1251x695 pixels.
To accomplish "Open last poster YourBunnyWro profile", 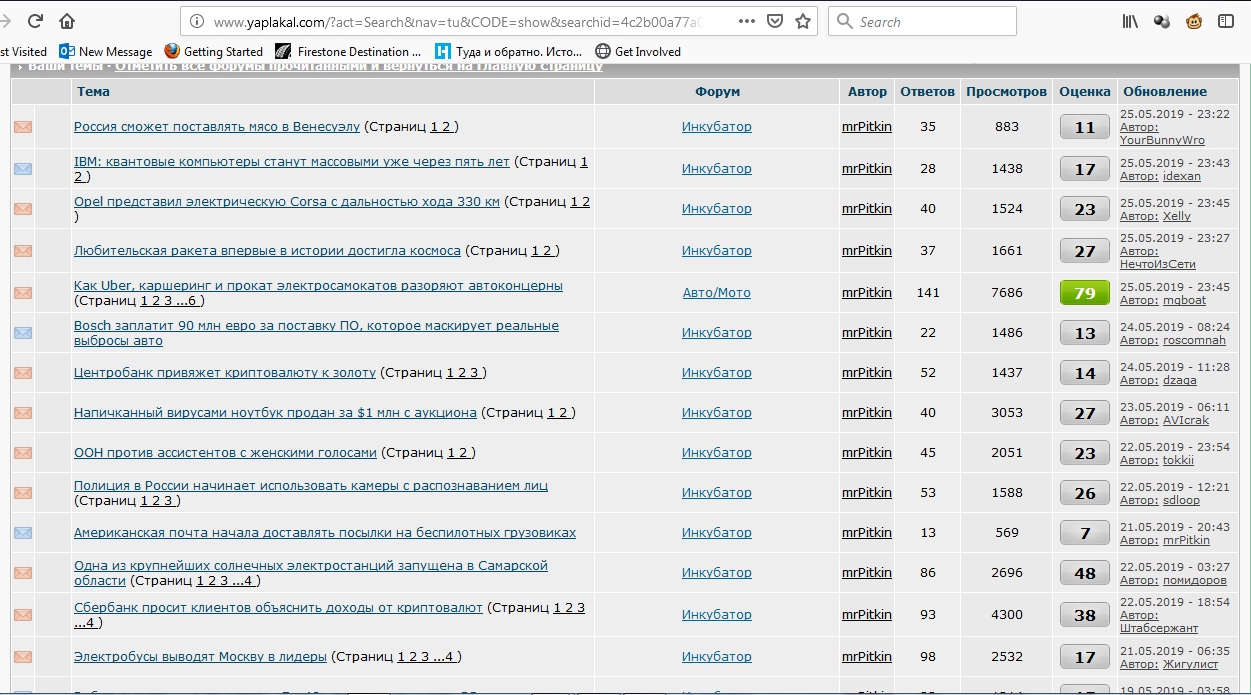I will tap(1162, 140).
